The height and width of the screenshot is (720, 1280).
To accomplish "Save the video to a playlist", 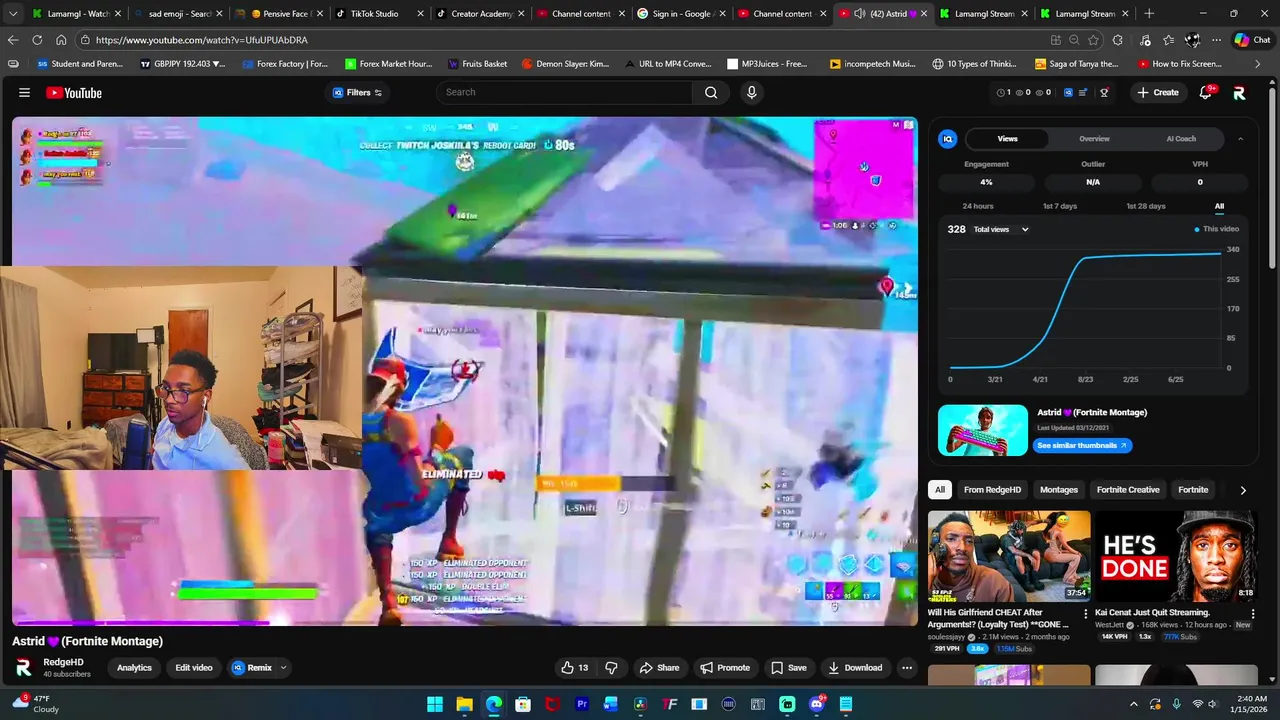I will (x=788, y=667).
